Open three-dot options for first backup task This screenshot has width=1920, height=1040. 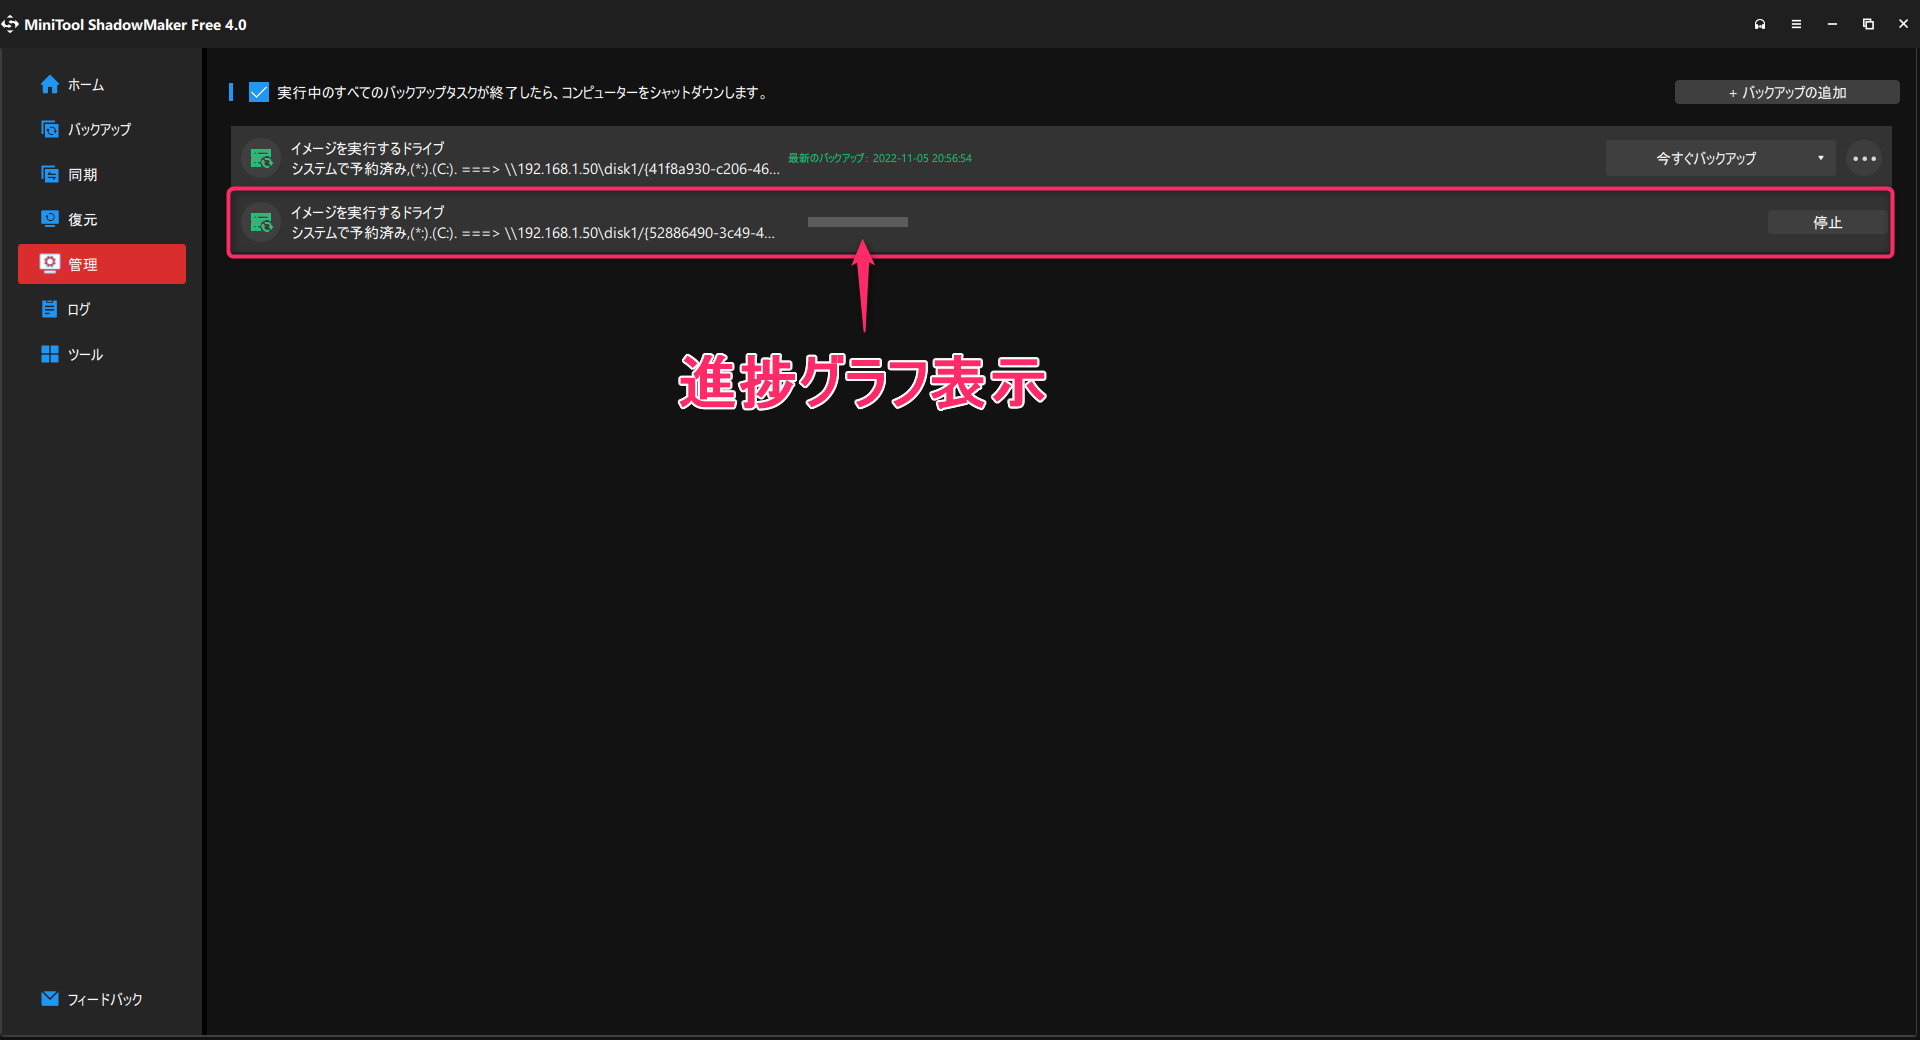pos(1864,158)
